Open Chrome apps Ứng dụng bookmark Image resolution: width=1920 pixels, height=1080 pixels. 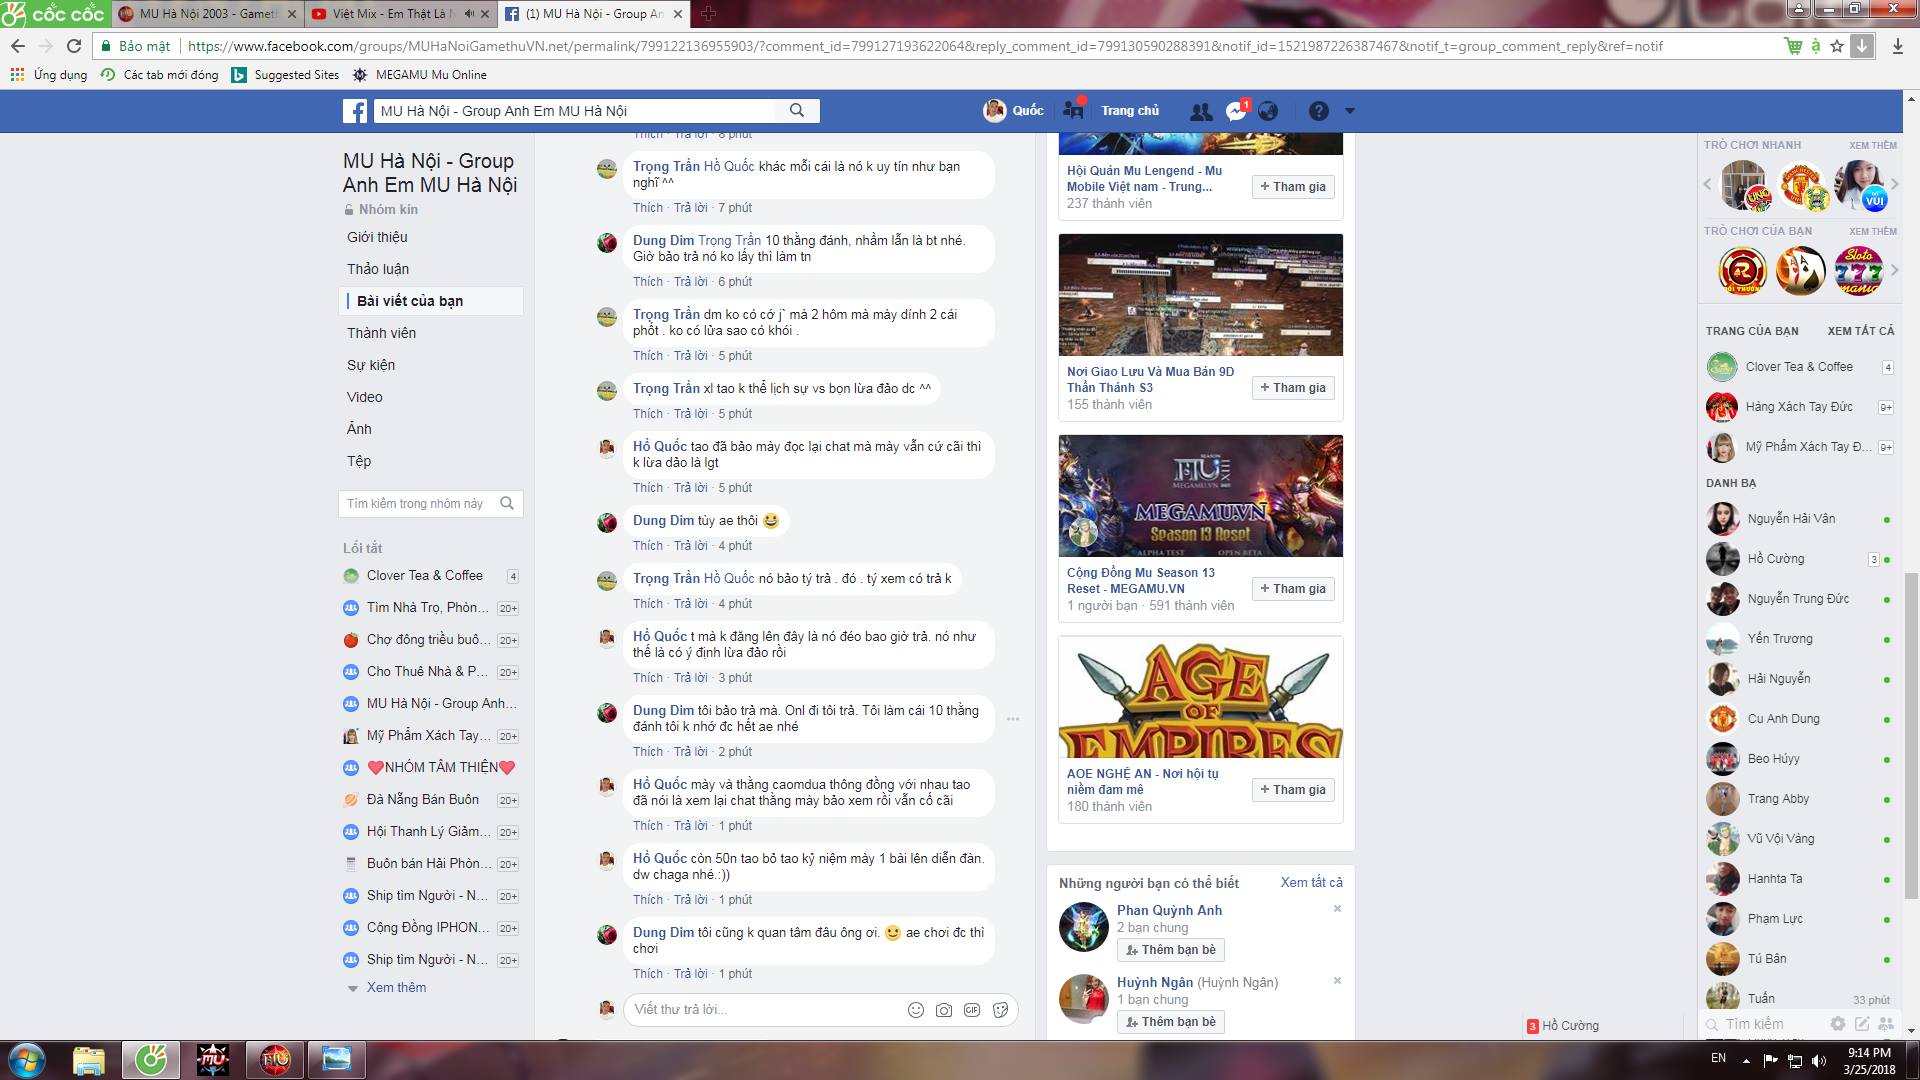point(49,75)
